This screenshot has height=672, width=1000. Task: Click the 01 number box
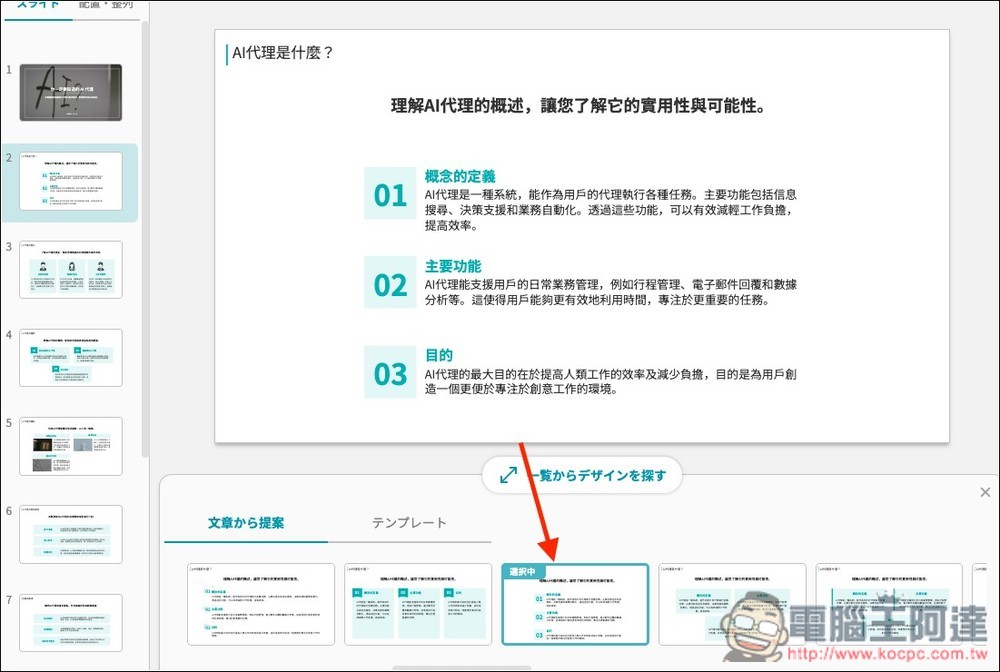[x=390, y=194]
